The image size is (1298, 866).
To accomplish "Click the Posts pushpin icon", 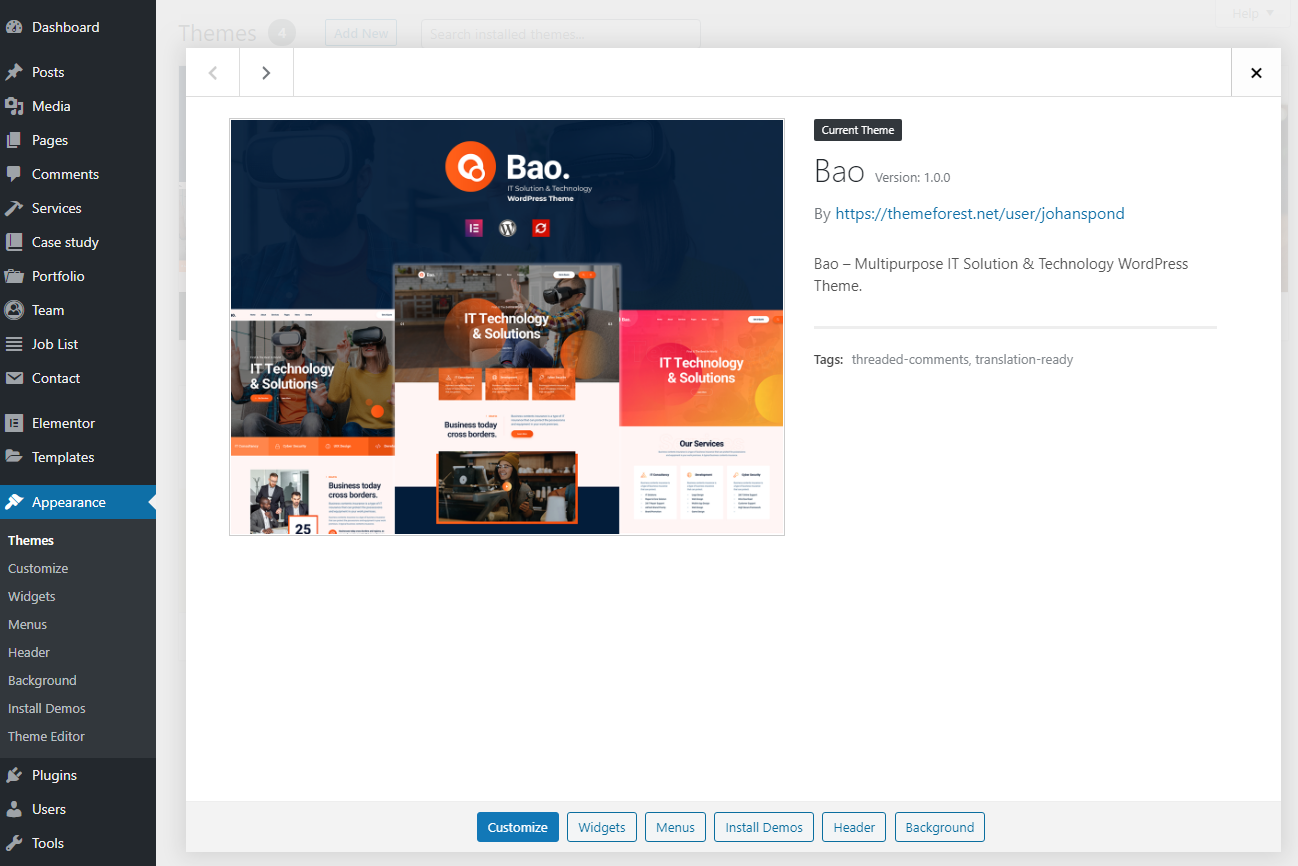I will point(14,72).
